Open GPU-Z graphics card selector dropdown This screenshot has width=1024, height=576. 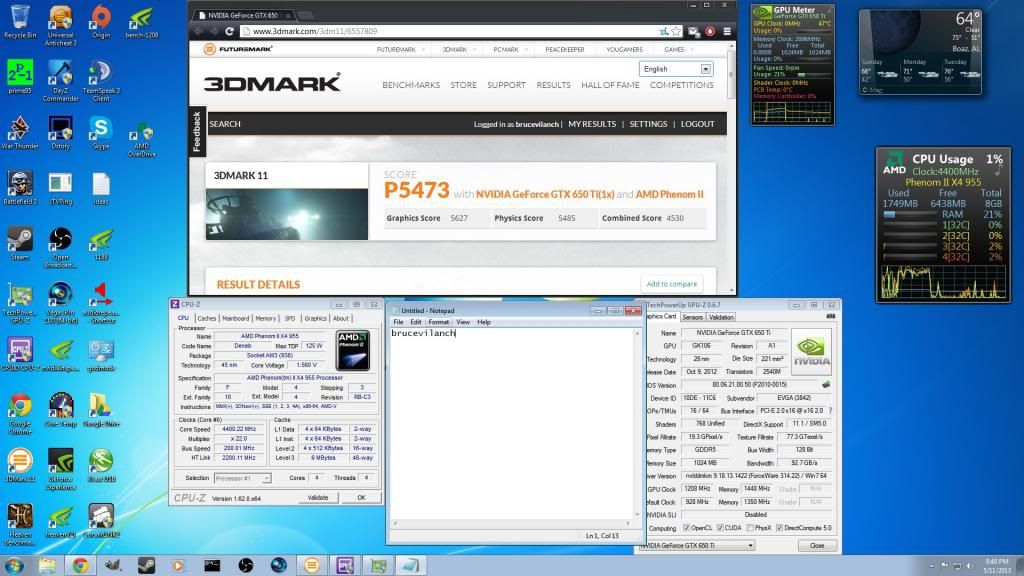[x=698, y=545]
